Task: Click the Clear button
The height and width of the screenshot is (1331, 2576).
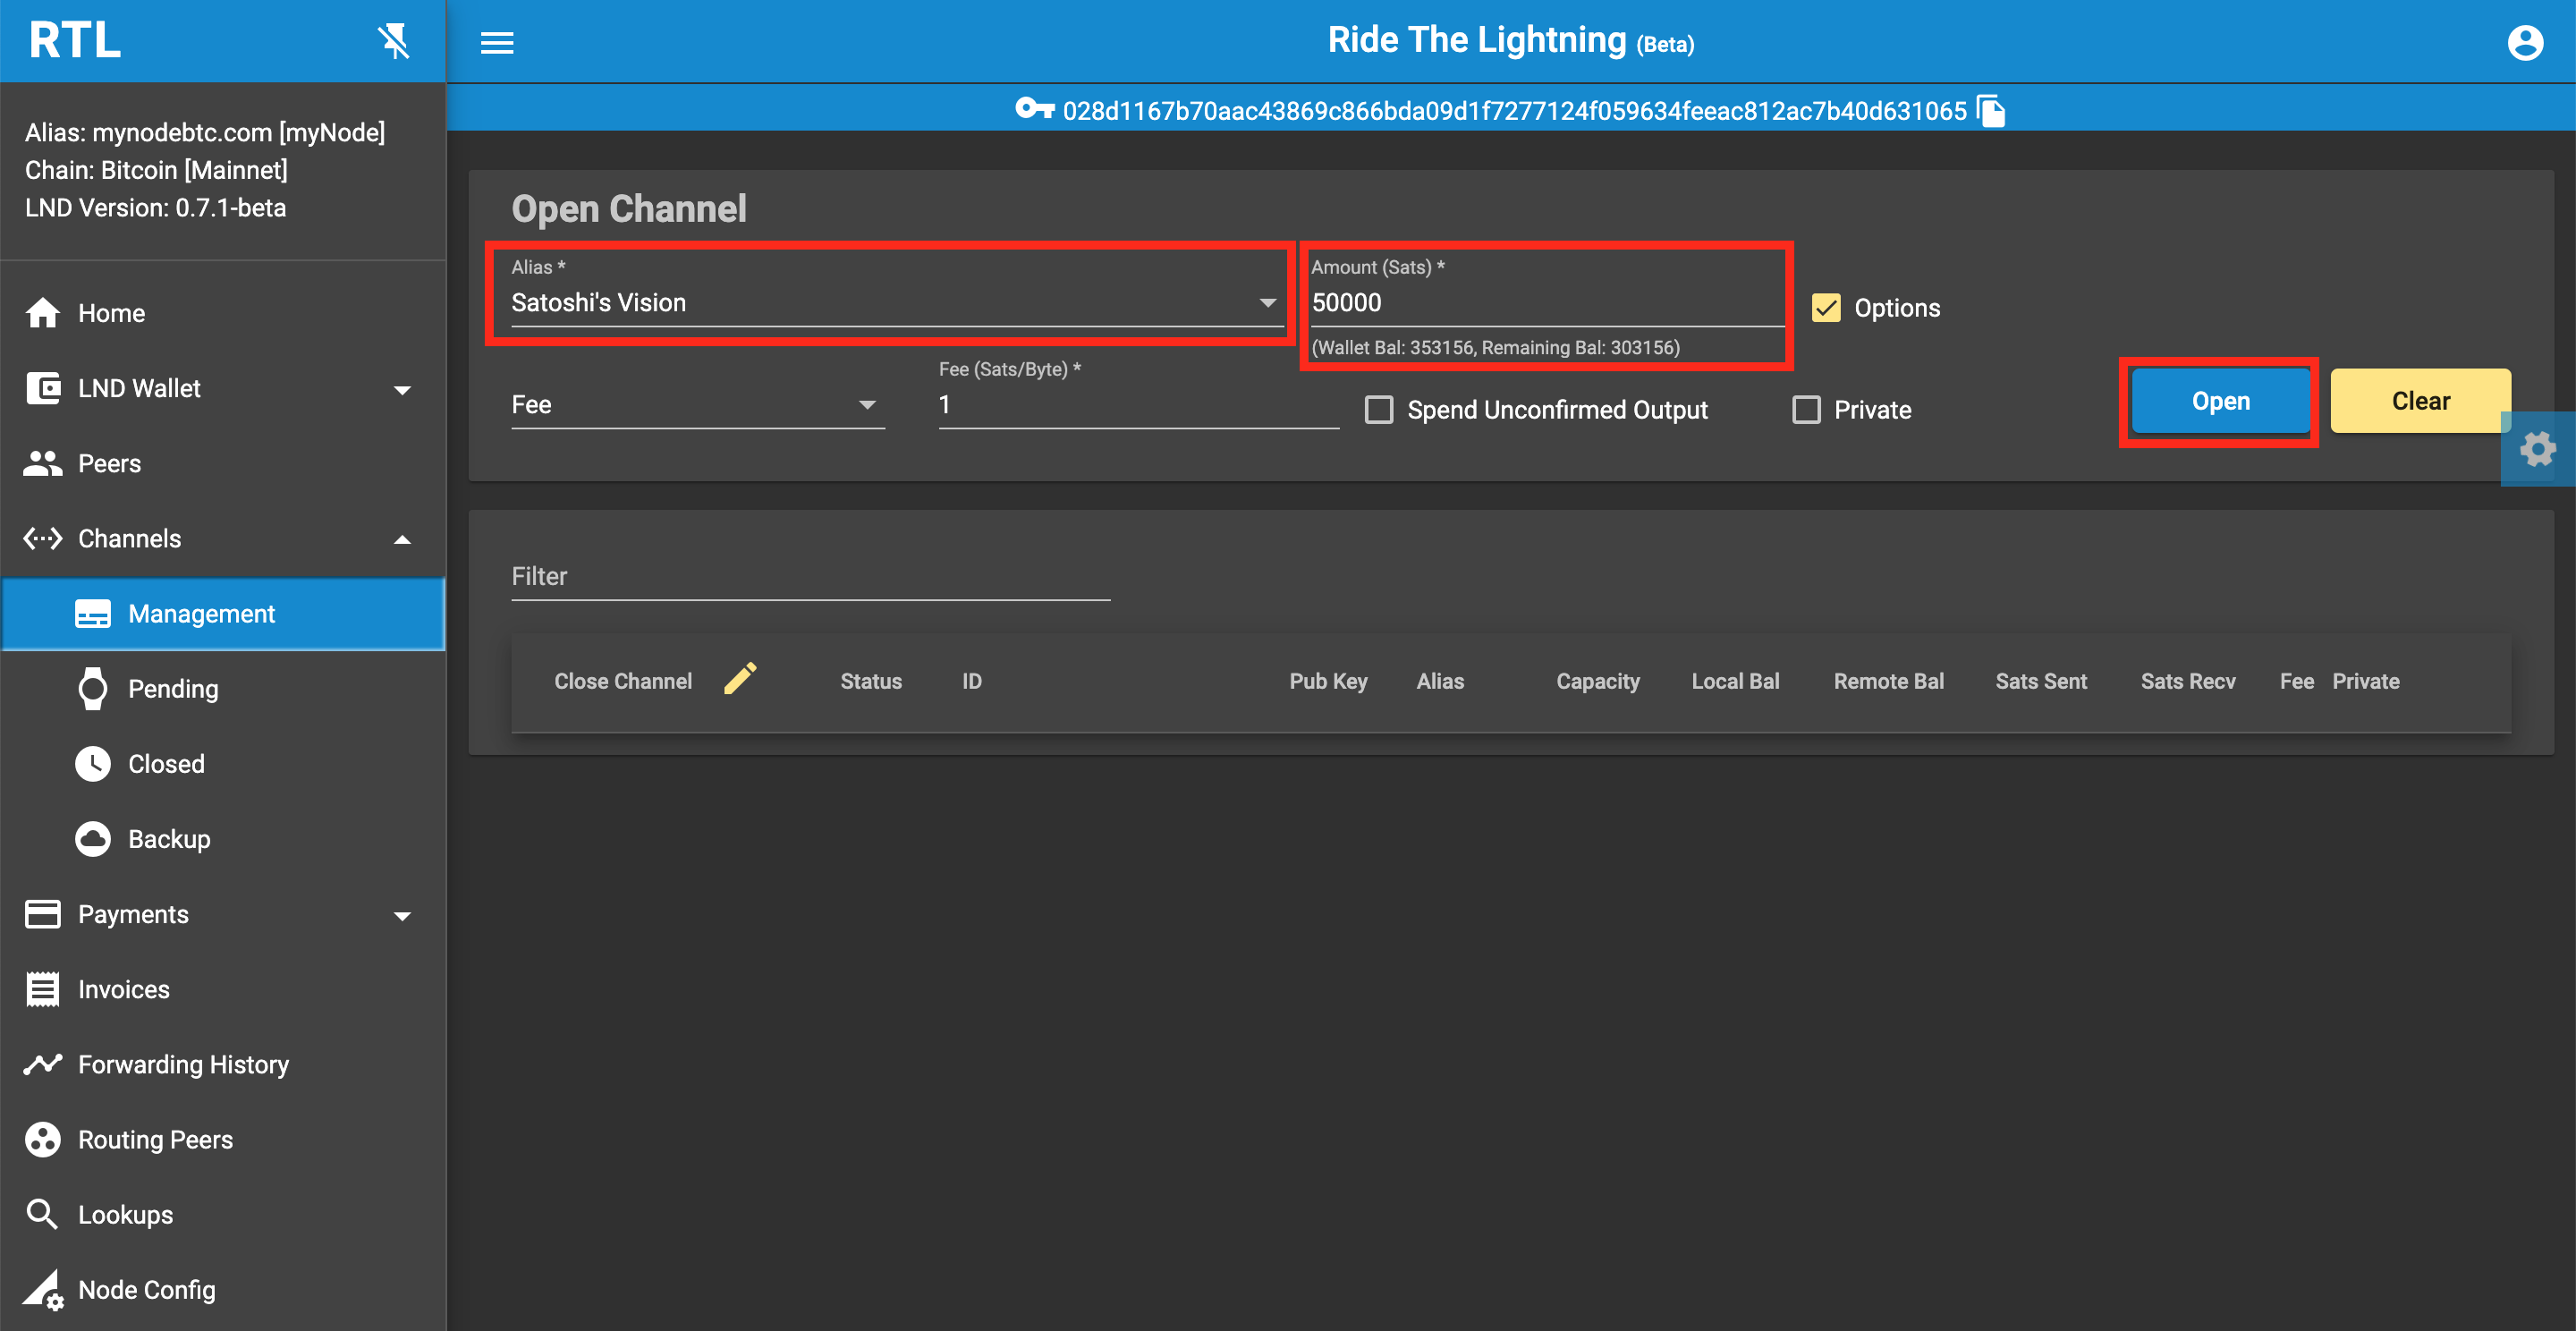Action: tap(2420, 401)
